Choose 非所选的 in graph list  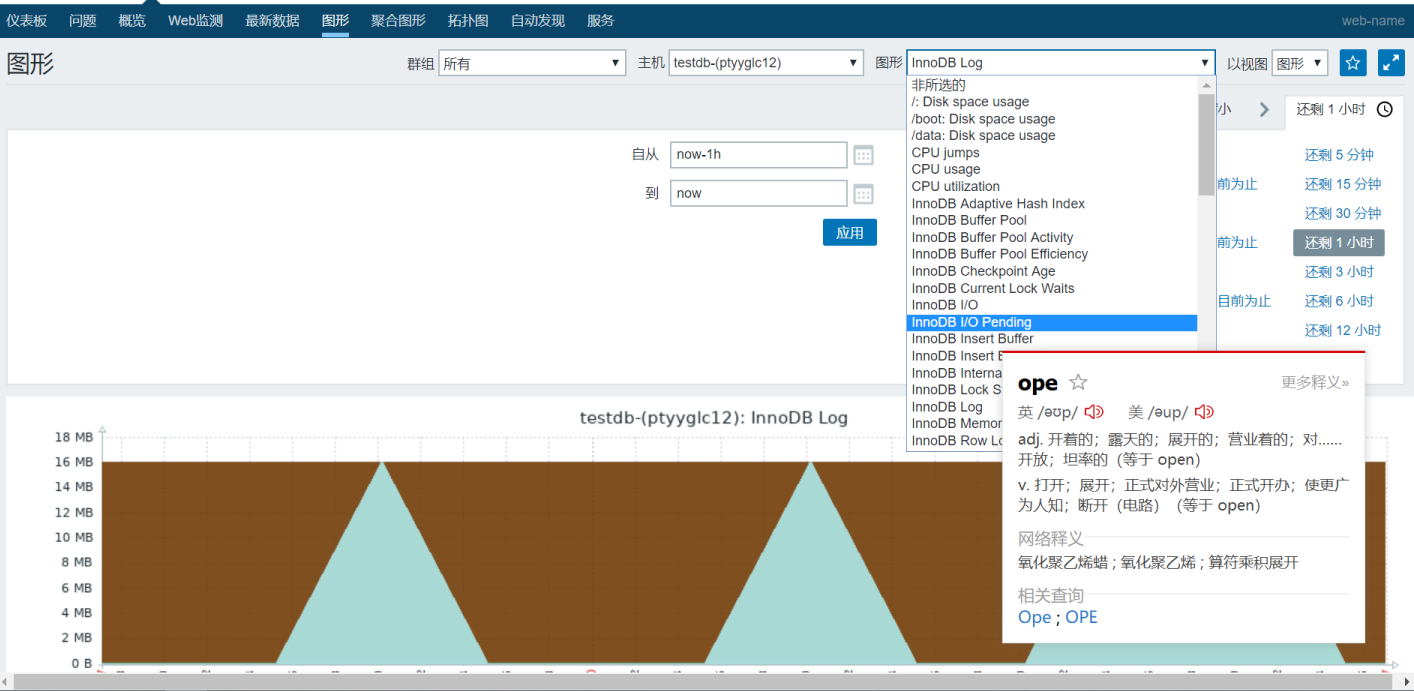[1052, 85]
